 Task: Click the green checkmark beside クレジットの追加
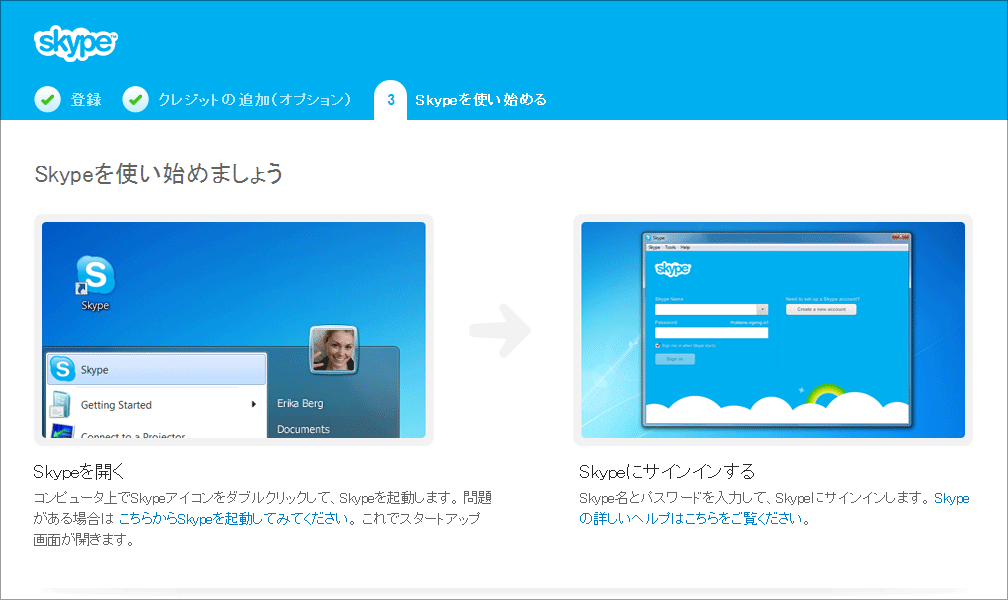coord(136,100)
